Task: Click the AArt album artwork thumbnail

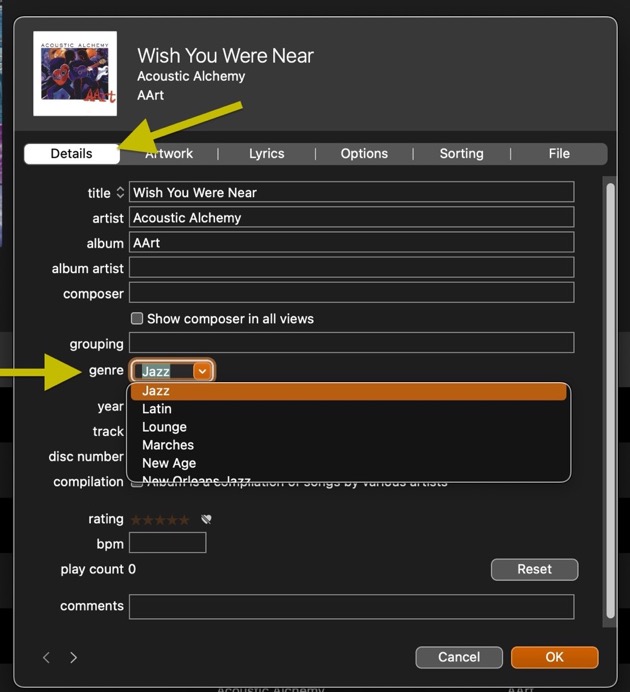Action: pos(75,73)
